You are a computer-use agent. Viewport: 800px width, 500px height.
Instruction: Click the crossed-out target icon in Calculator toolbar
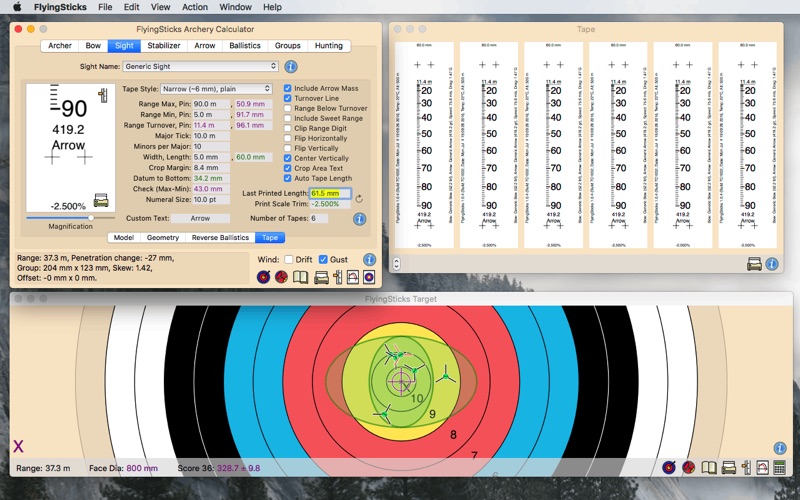(x=281, y=277)
